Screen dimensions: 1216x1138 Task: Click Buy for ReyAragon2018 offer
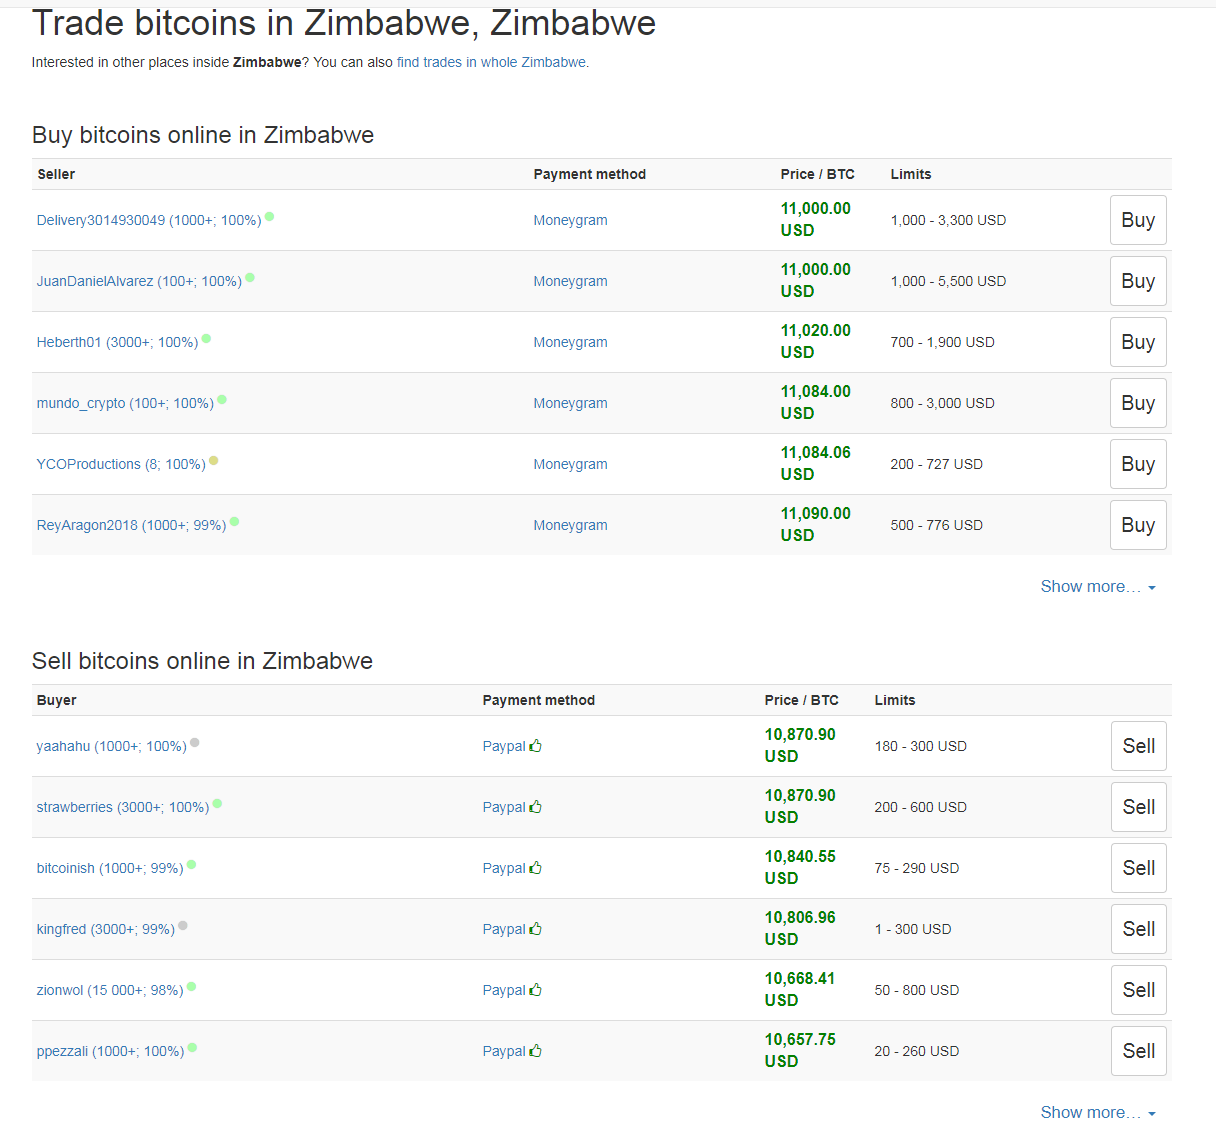(x=1138, y=525)
